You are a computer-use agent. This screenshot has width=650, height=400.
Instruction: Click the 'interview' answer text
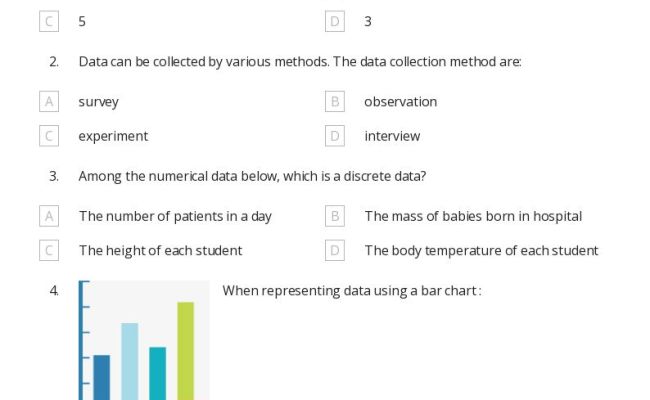(x=392, y=136)
